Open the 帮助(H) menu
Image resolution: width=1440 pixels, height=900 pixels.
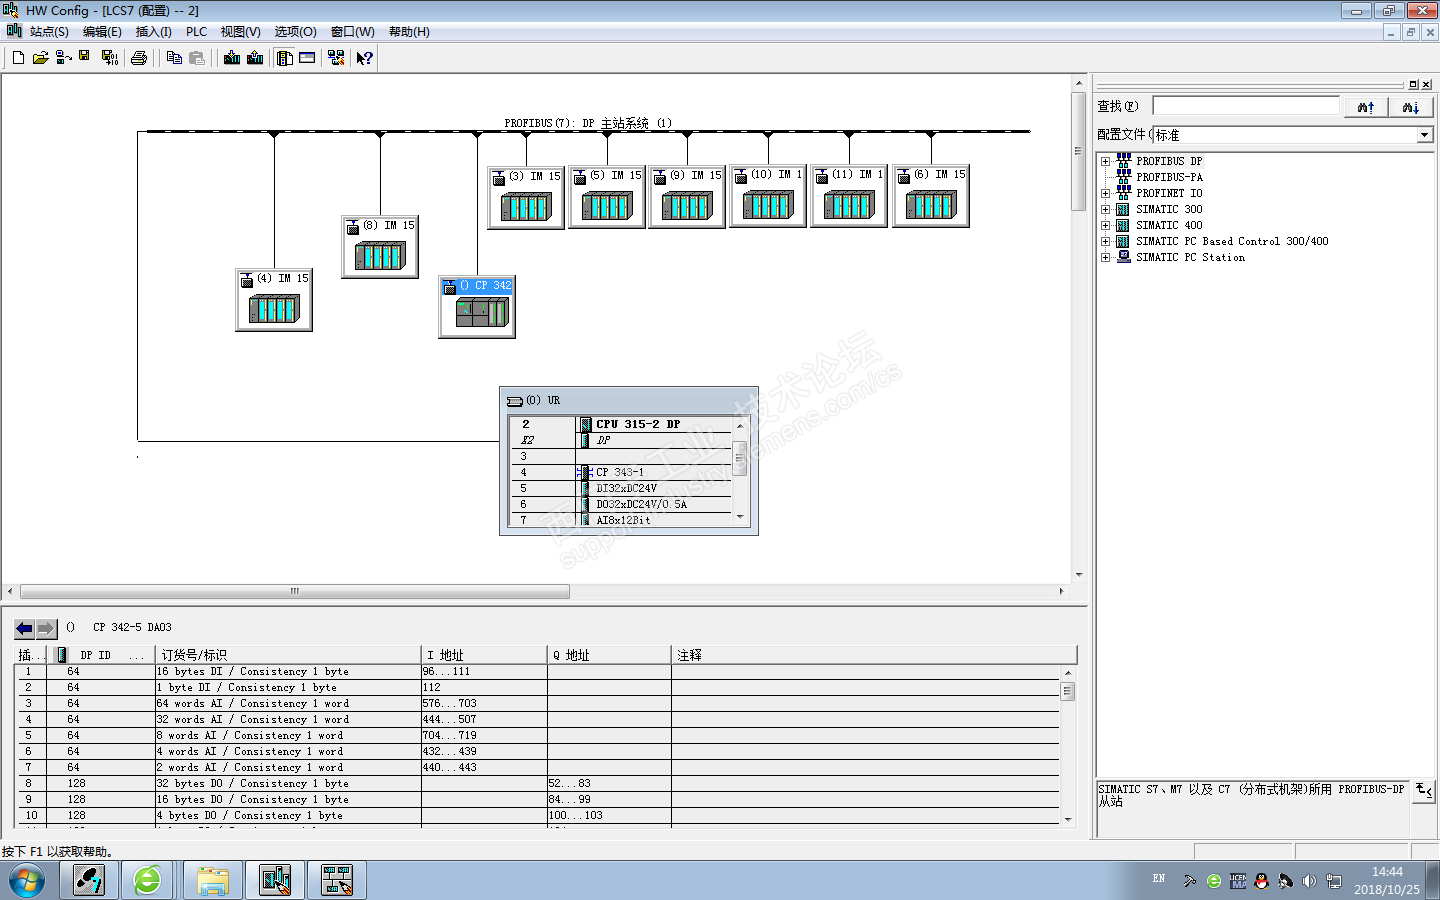pyautogui.click(x=409, y=32)
